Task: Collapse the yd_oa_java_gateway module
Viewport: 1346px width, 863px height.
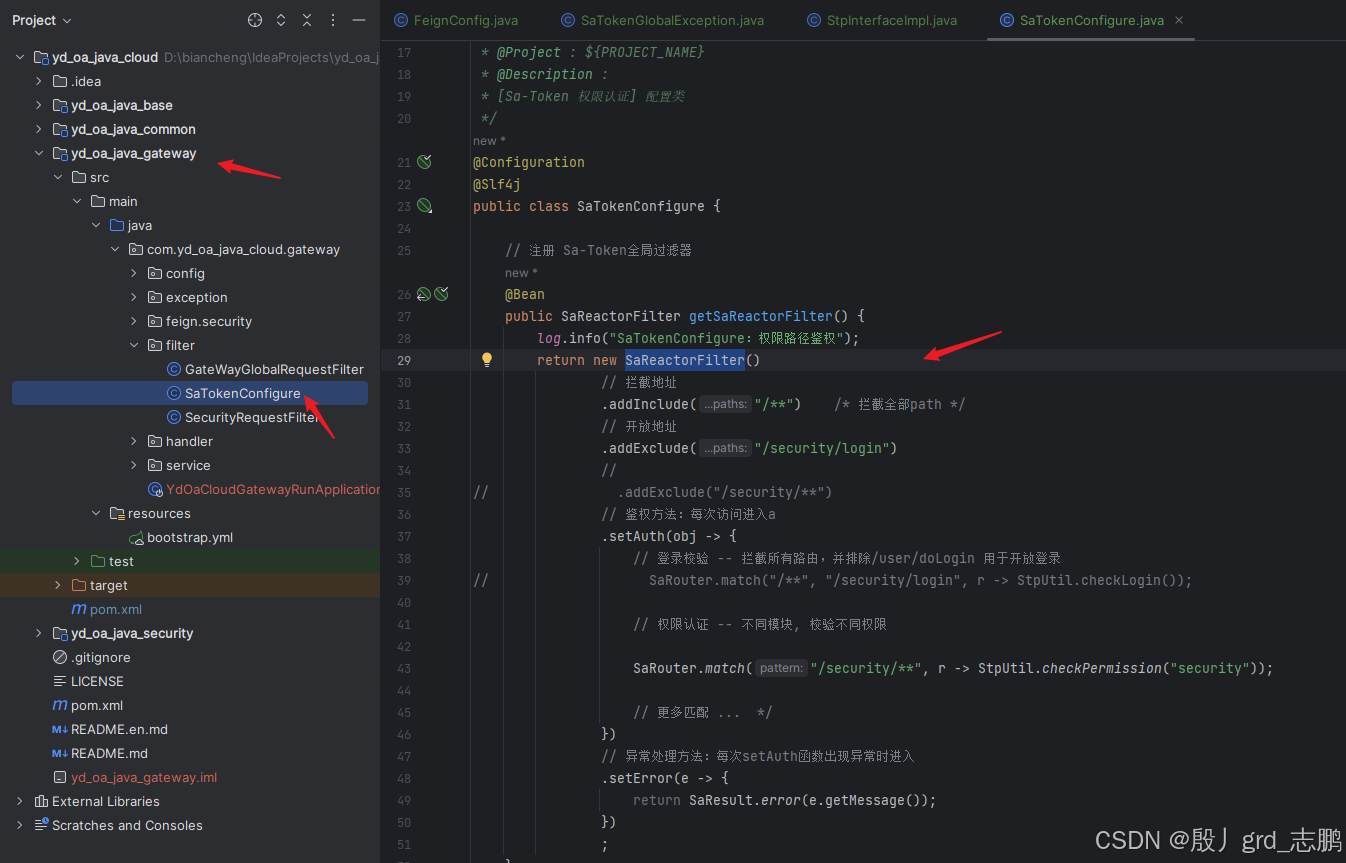Action: [x=39, y=153]
